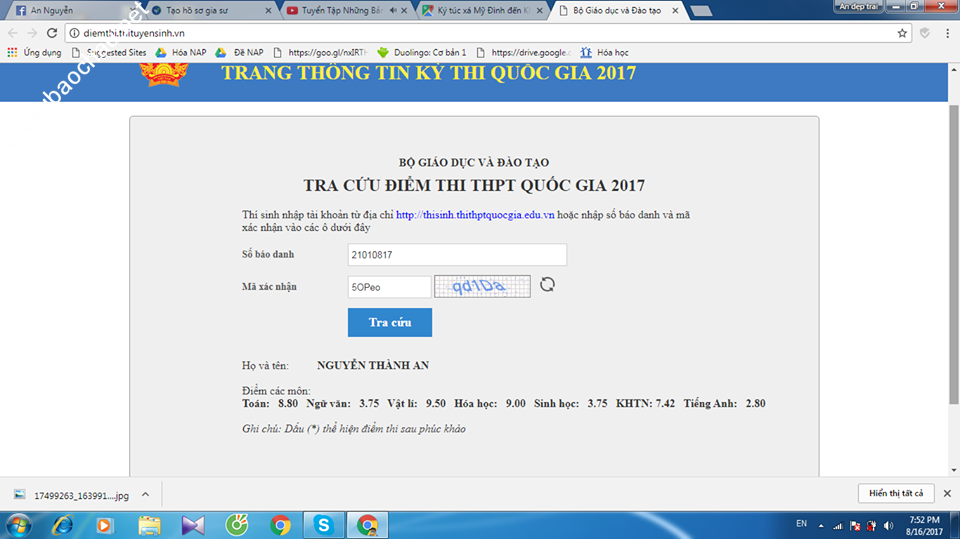Open Skype from the taskbar
Screen dimensions: 960x539
tap(323, 524)
